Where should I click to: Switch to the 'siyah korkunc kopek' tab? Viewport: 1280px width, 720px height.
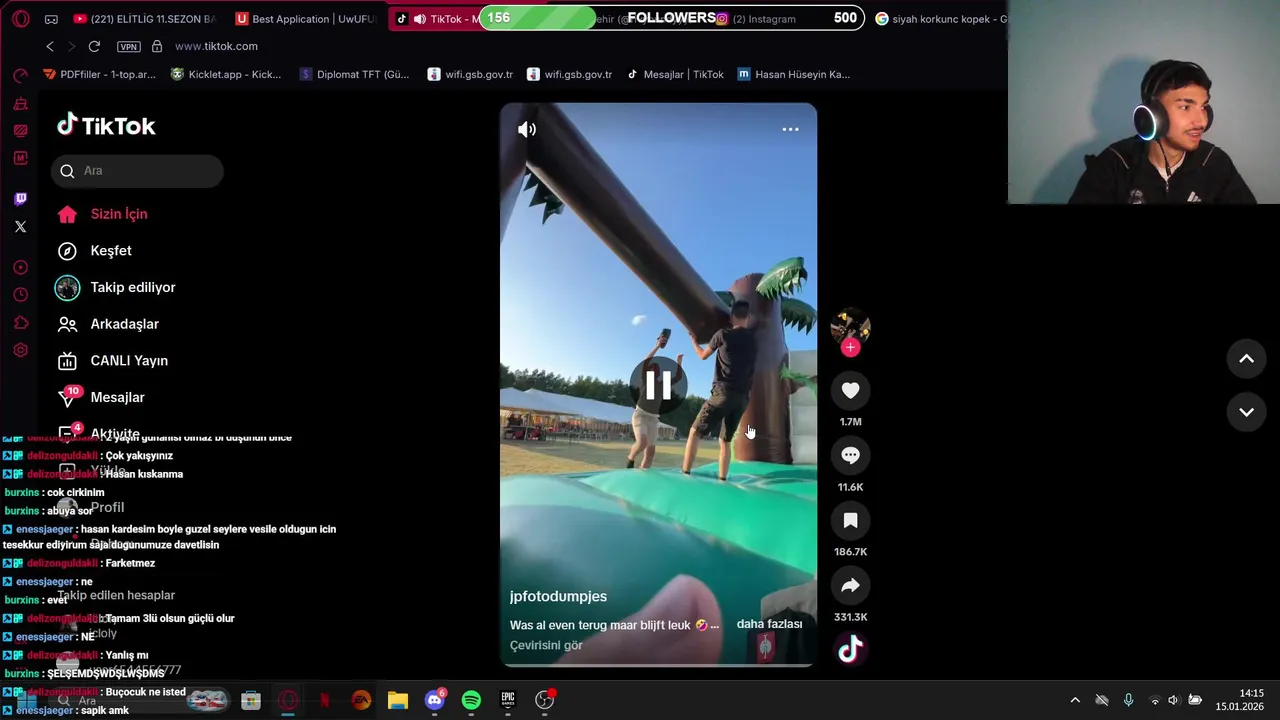[x=940, y=19]
